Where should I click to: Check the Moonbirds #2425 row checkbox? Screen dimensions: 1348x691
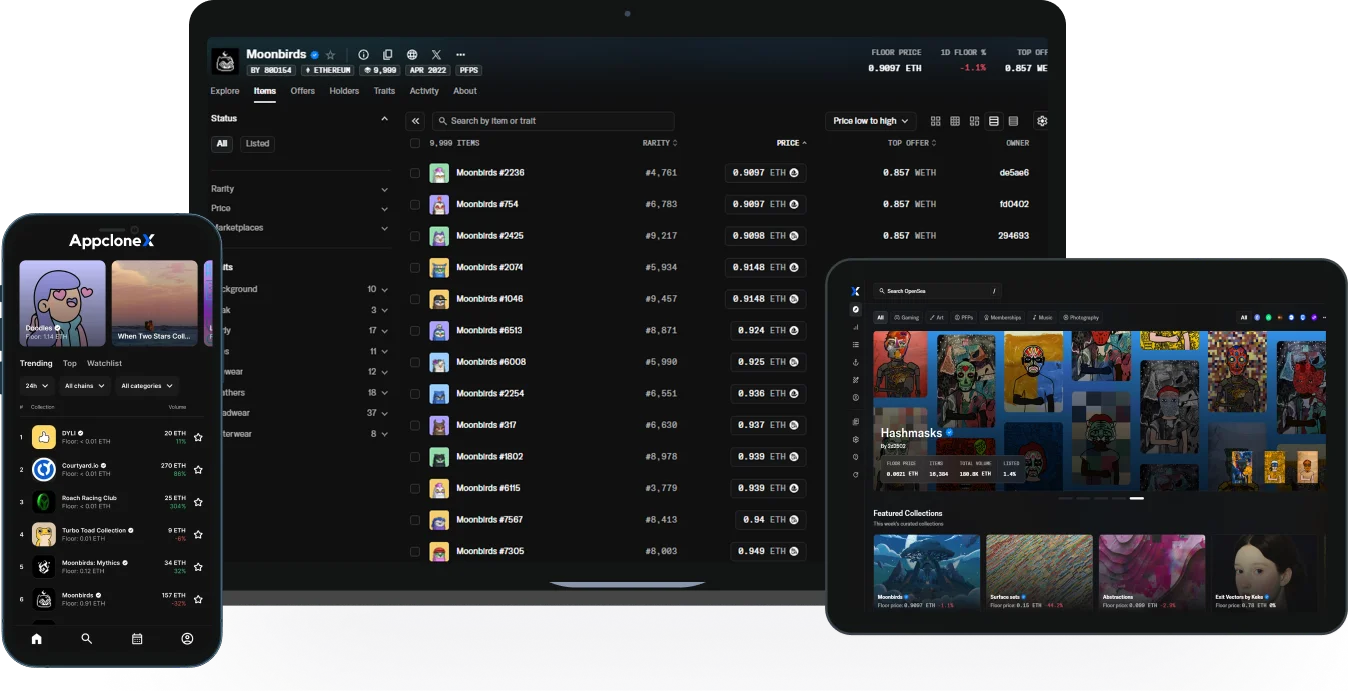[x=415, y=236]
